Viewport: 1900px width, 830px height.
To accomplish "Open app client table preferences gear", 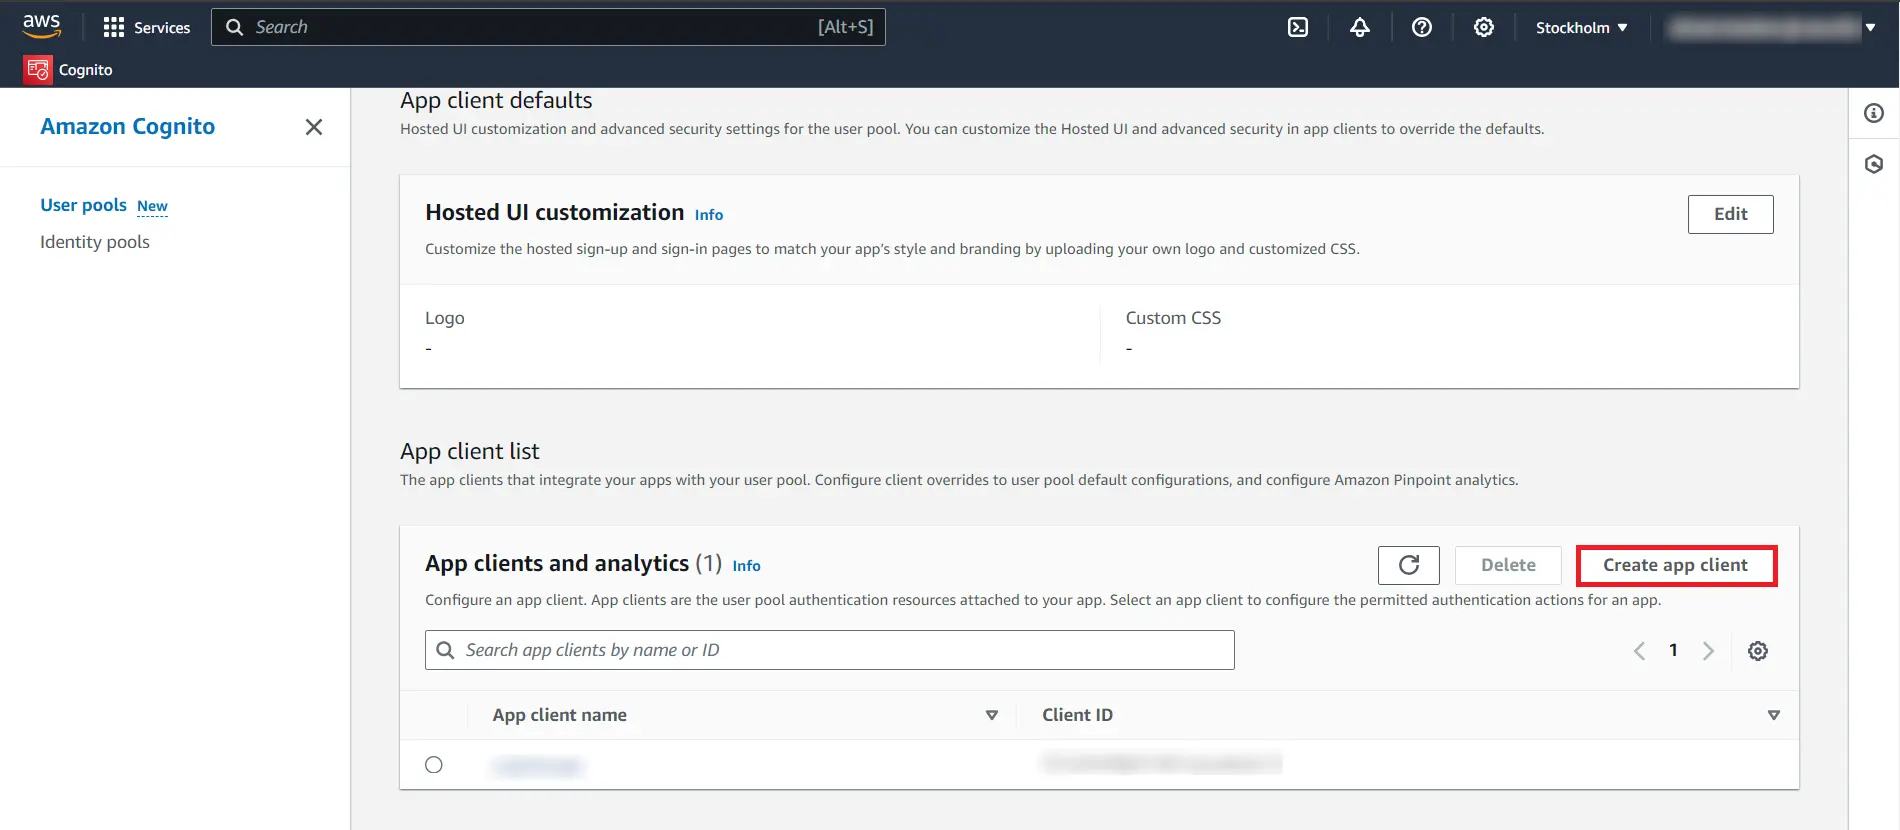I will tap(1758, 651).
